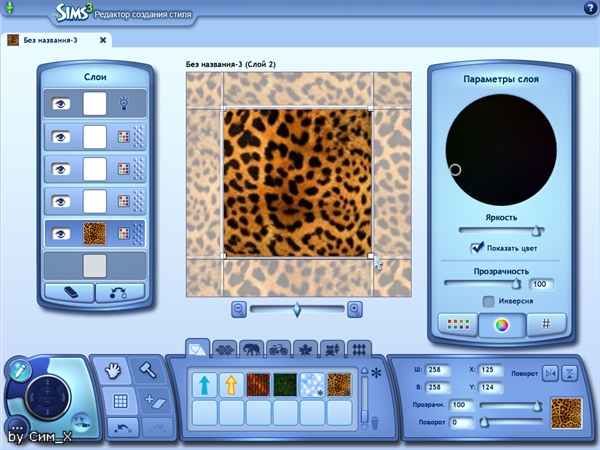Open the color wheel tab

[x=501, y=324]
